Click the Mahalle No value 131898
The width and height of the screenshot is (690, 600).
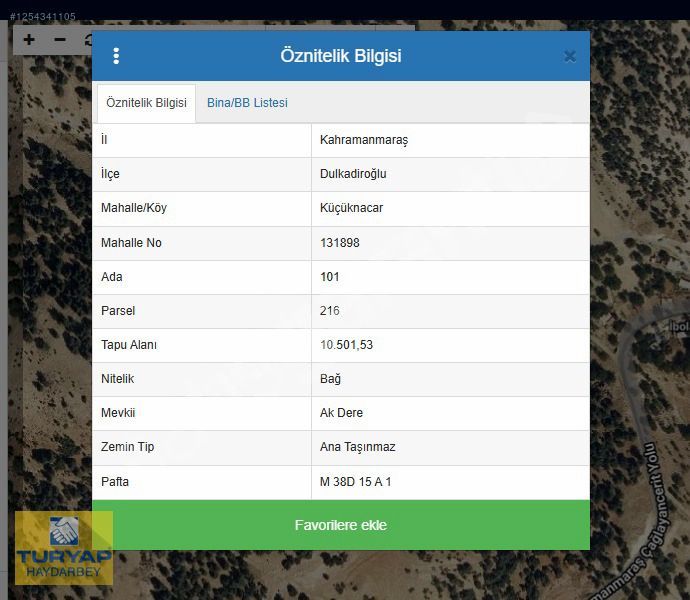[x=340, y=243]
